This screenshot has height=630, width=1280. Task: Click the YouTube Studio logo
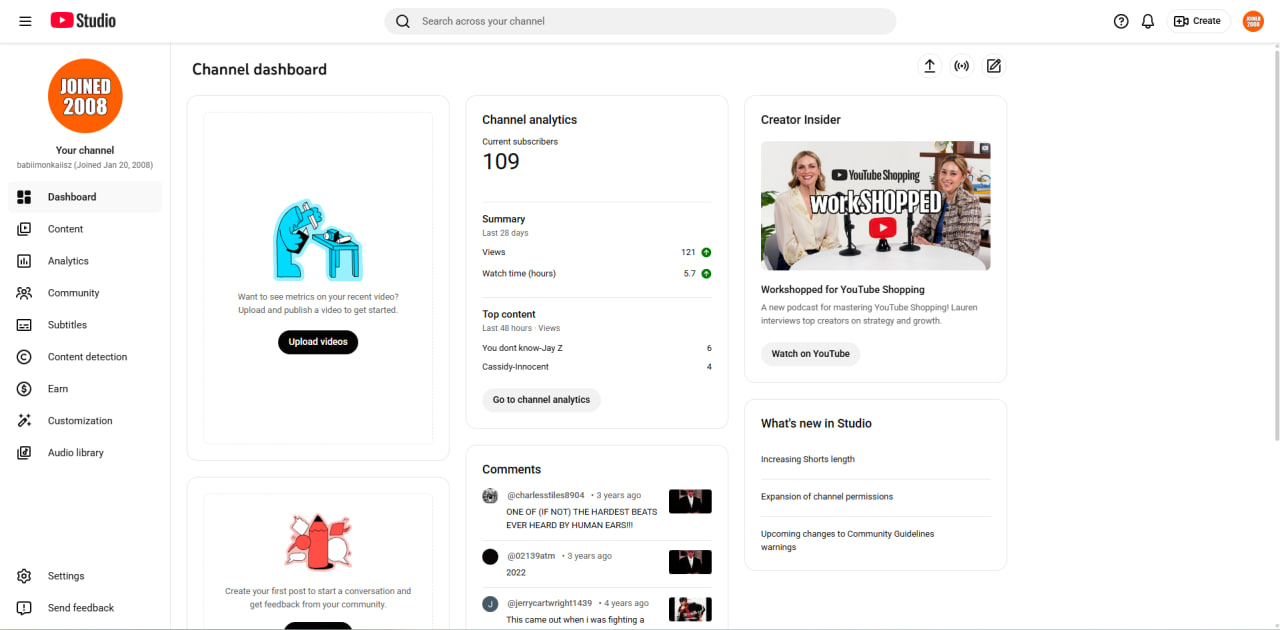tap(83, 21)
